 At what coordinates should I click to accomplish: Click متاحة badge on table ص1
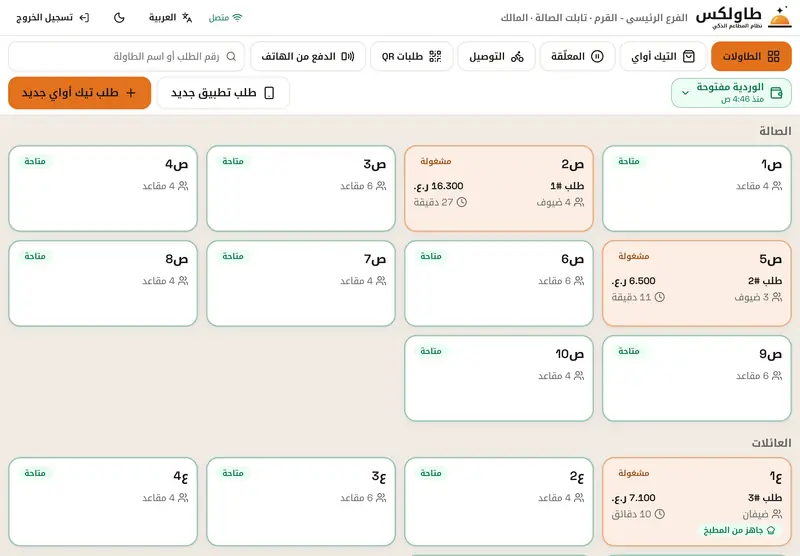[629, 162]
